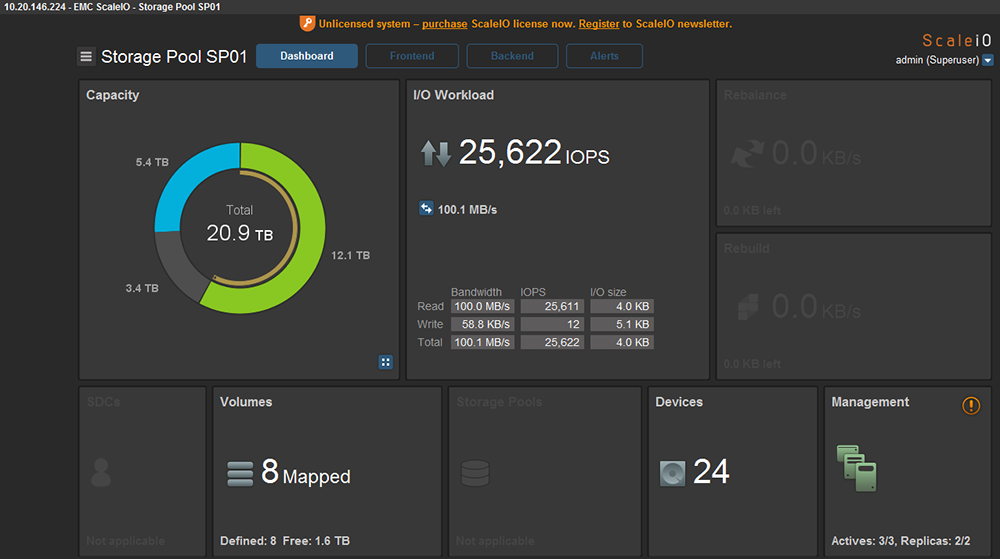Select the Write bandwidth 58.8 KB/s cell

point(482,324)
